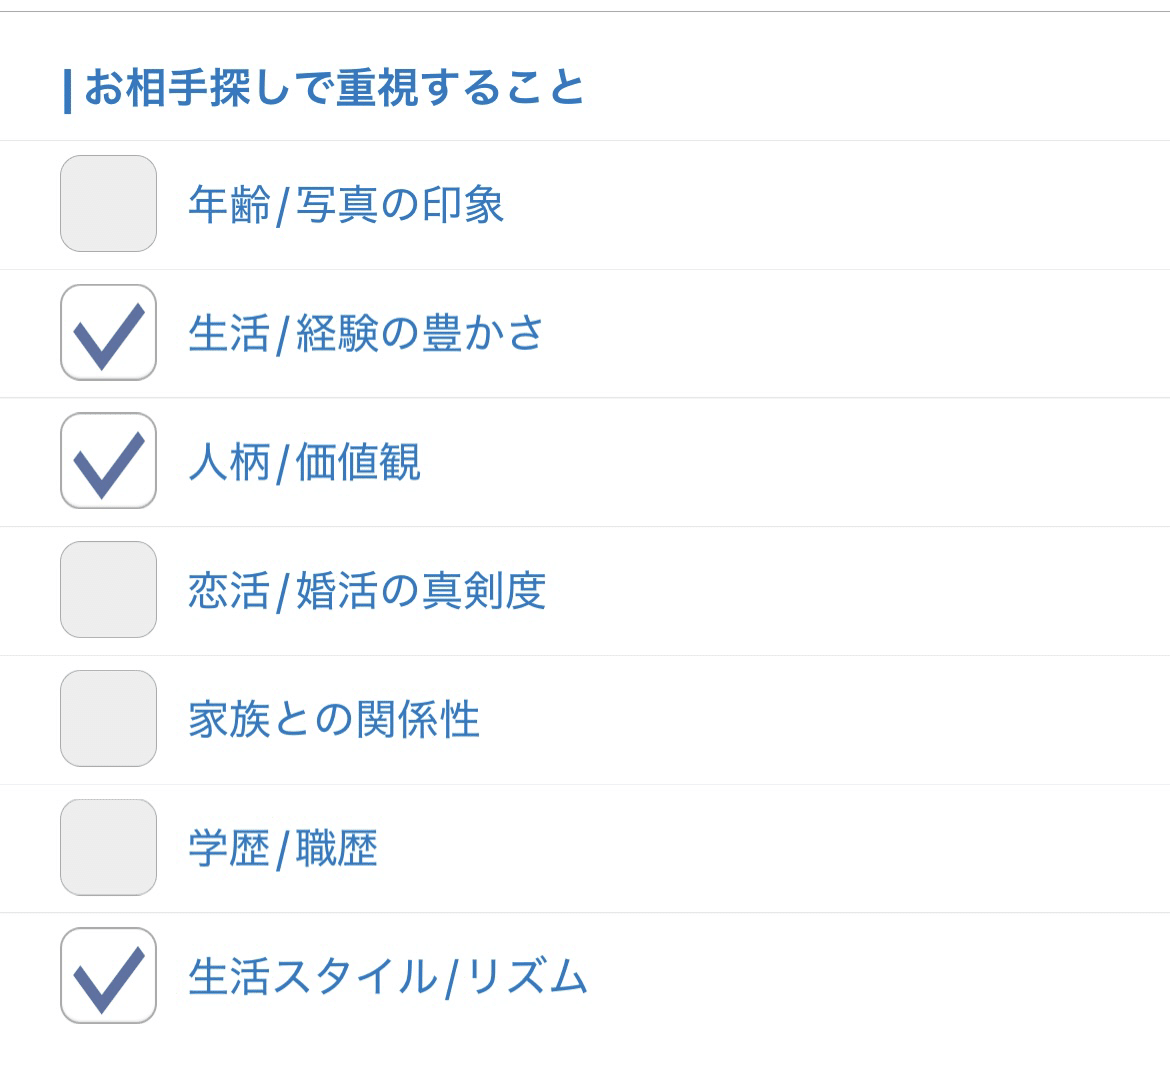Uncheck the 人柄/価値観 checkbox
Viewport: 1170px width, 1081px height.
coord(108,461)
